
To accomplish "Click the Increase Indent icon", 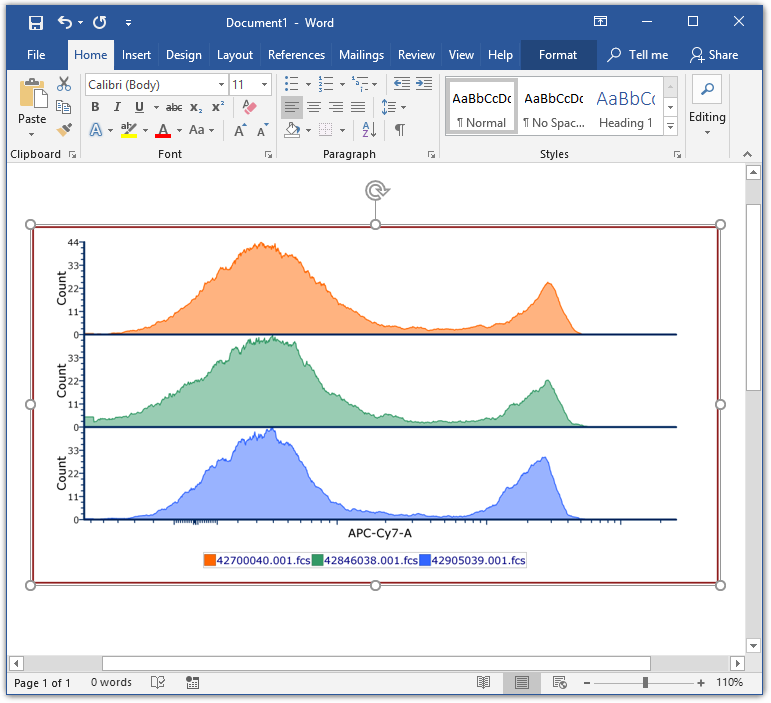I will (424, 84).
